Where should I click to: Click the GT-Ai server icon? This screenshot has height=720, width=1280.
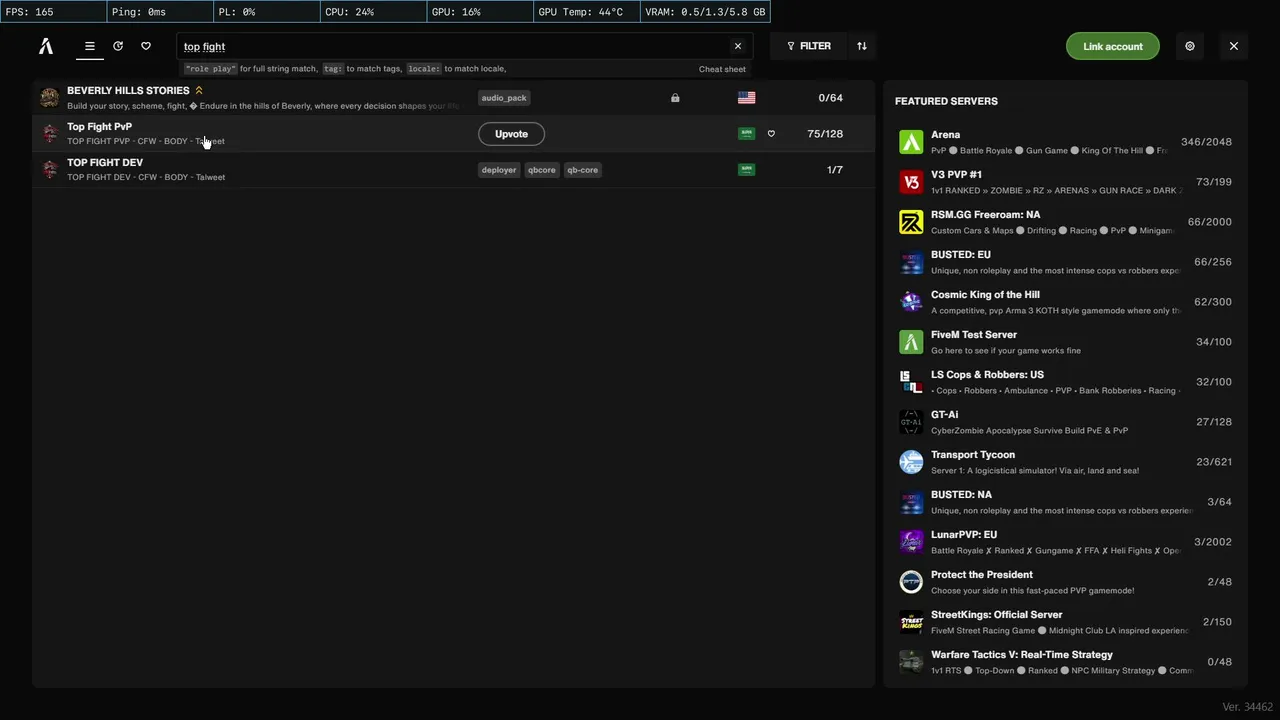(x=911, y=422)
